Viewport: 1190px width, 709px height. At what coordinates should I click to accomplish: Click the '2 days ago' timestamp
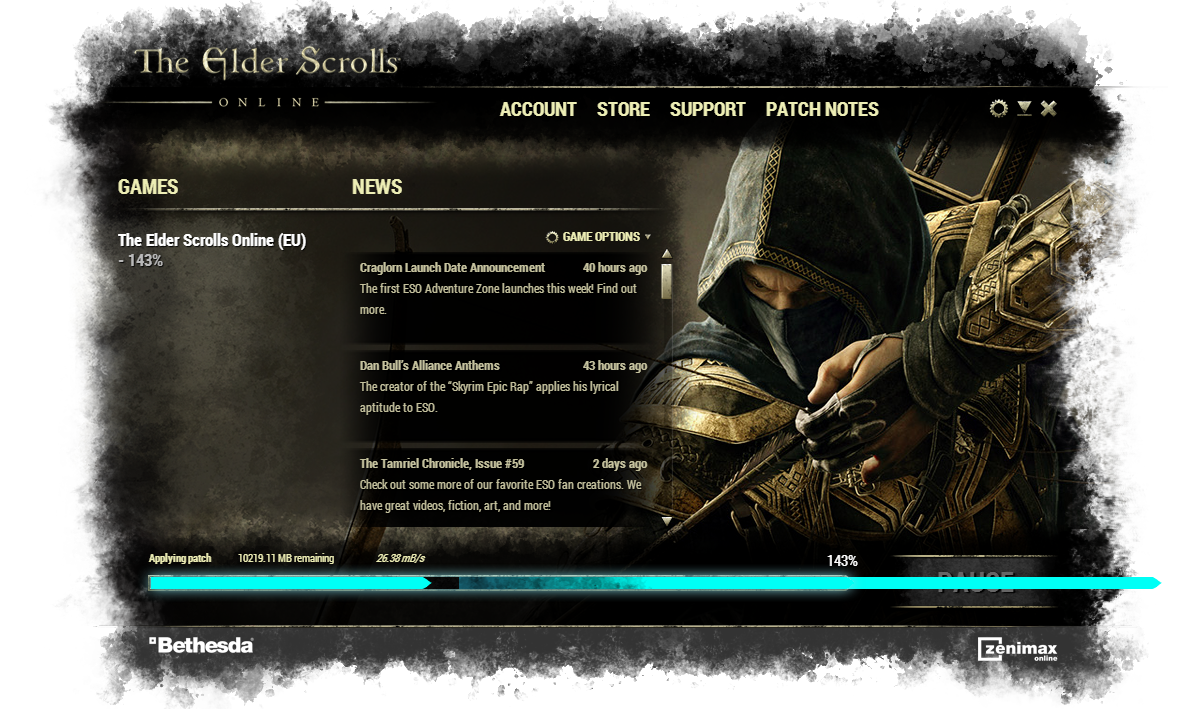620,463
